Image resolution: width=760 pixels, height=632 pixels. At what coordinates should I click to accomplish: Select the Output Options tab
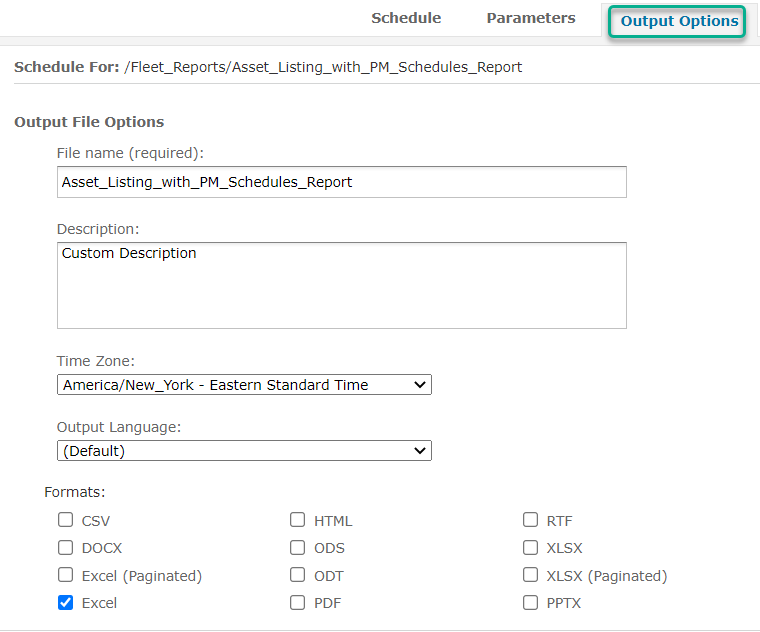[x=678, y=21]
